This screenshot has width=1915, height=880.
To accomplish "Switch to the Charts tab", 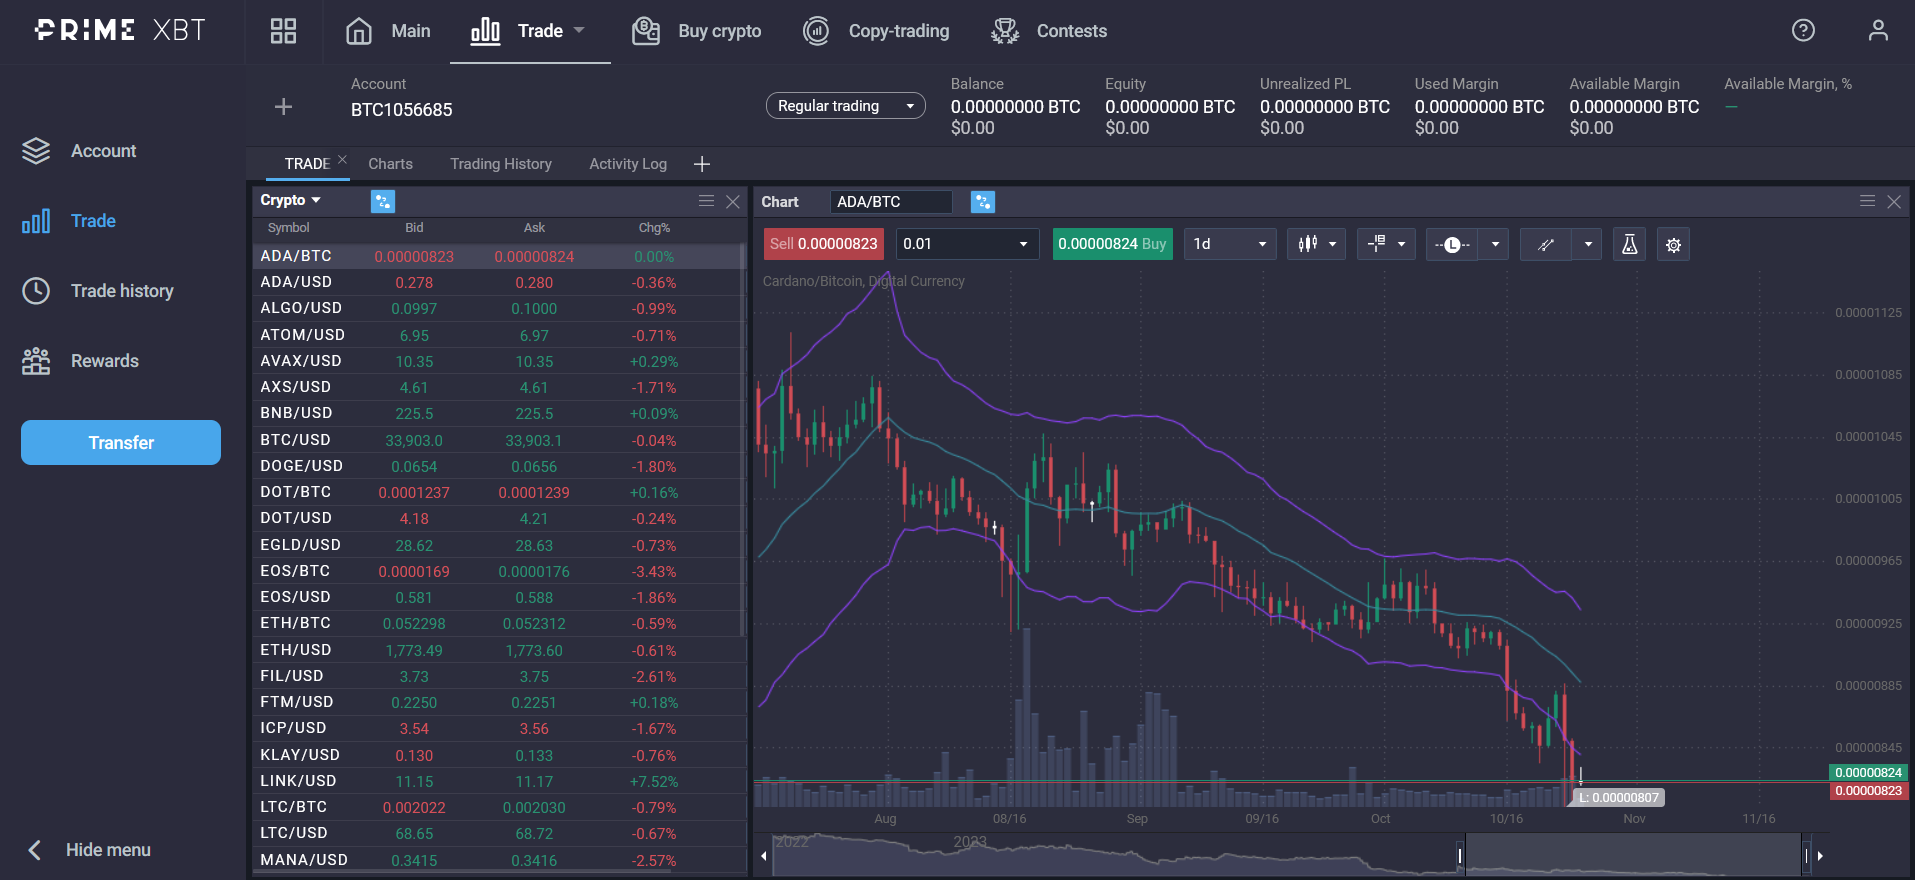I will [x=390, y=164].
